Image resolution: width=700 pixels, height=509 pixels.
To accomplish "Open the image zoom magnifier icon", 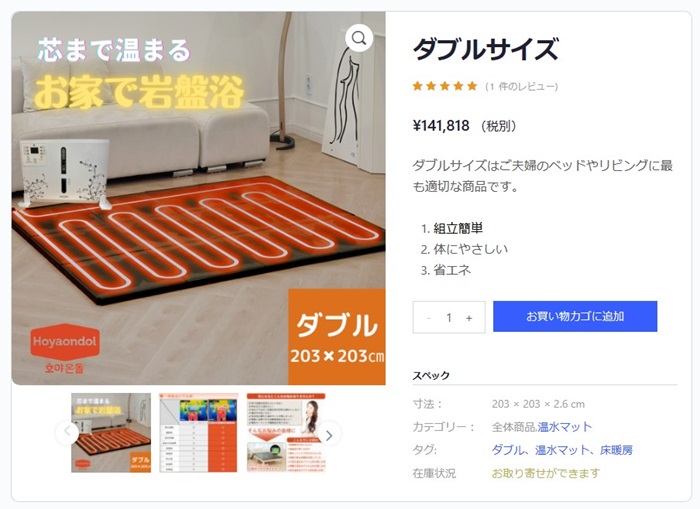I will 359,38.
